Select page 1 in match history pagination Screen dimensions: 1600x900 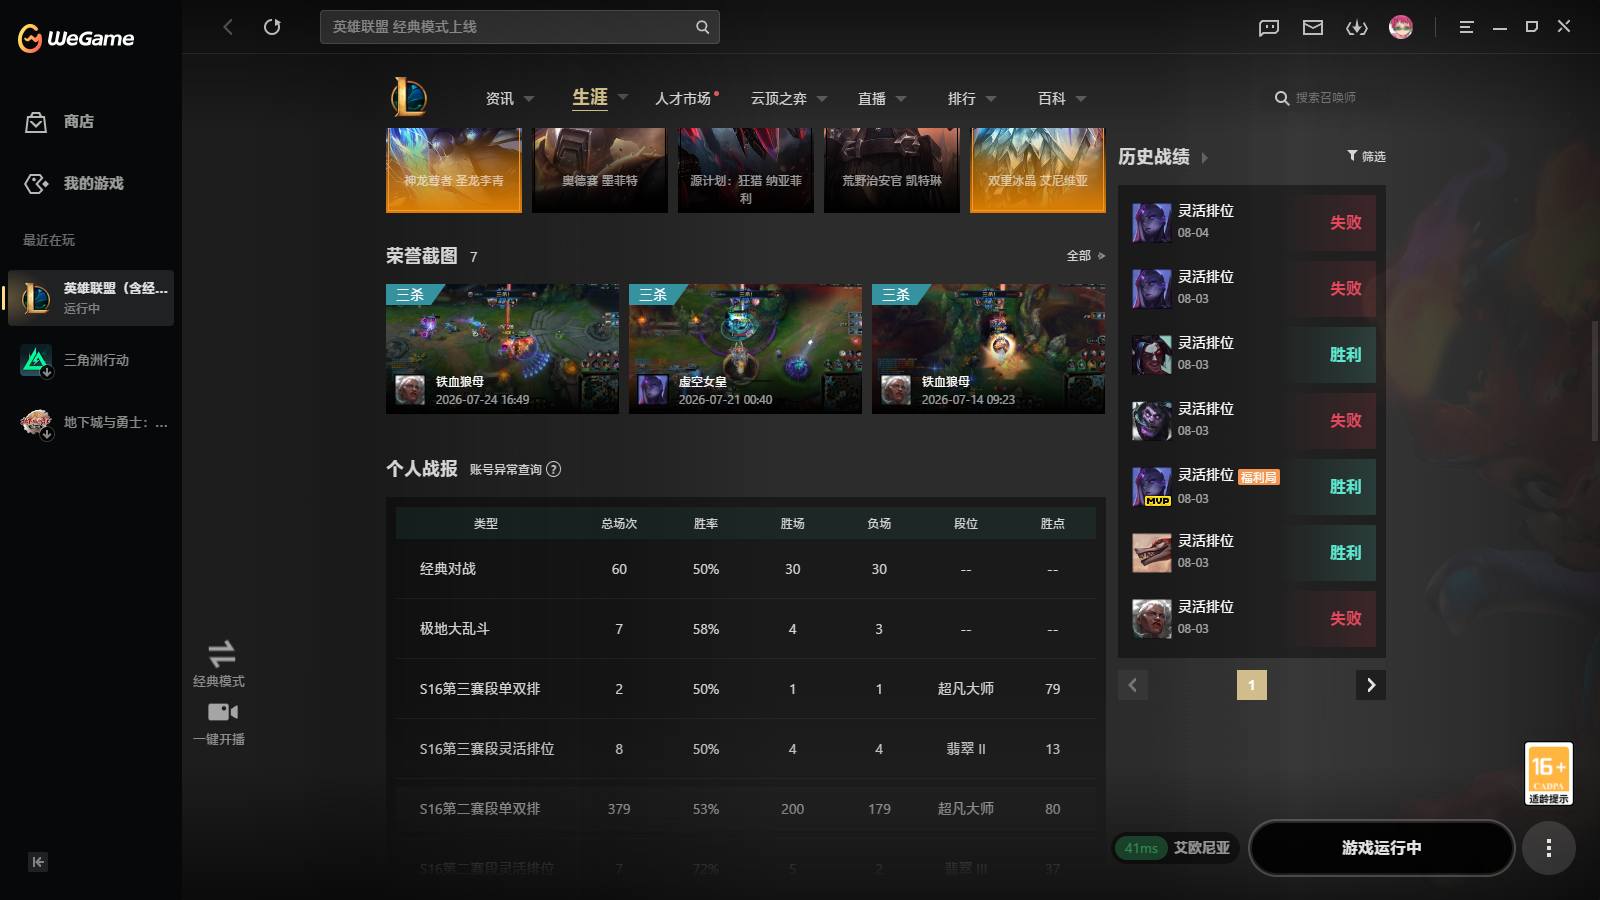tap(1252, 685)
